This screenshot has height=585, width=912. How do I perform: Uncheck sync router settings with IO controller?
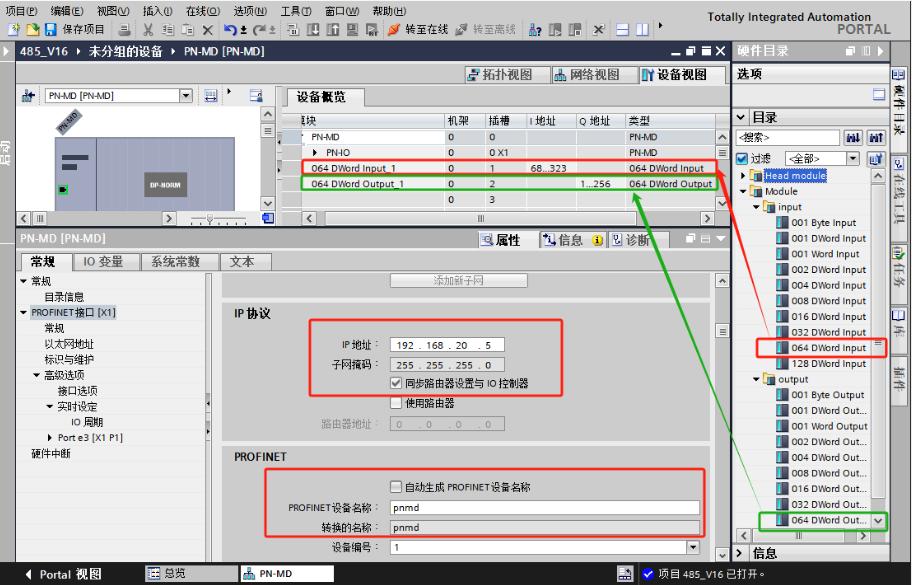click(397, 383)
